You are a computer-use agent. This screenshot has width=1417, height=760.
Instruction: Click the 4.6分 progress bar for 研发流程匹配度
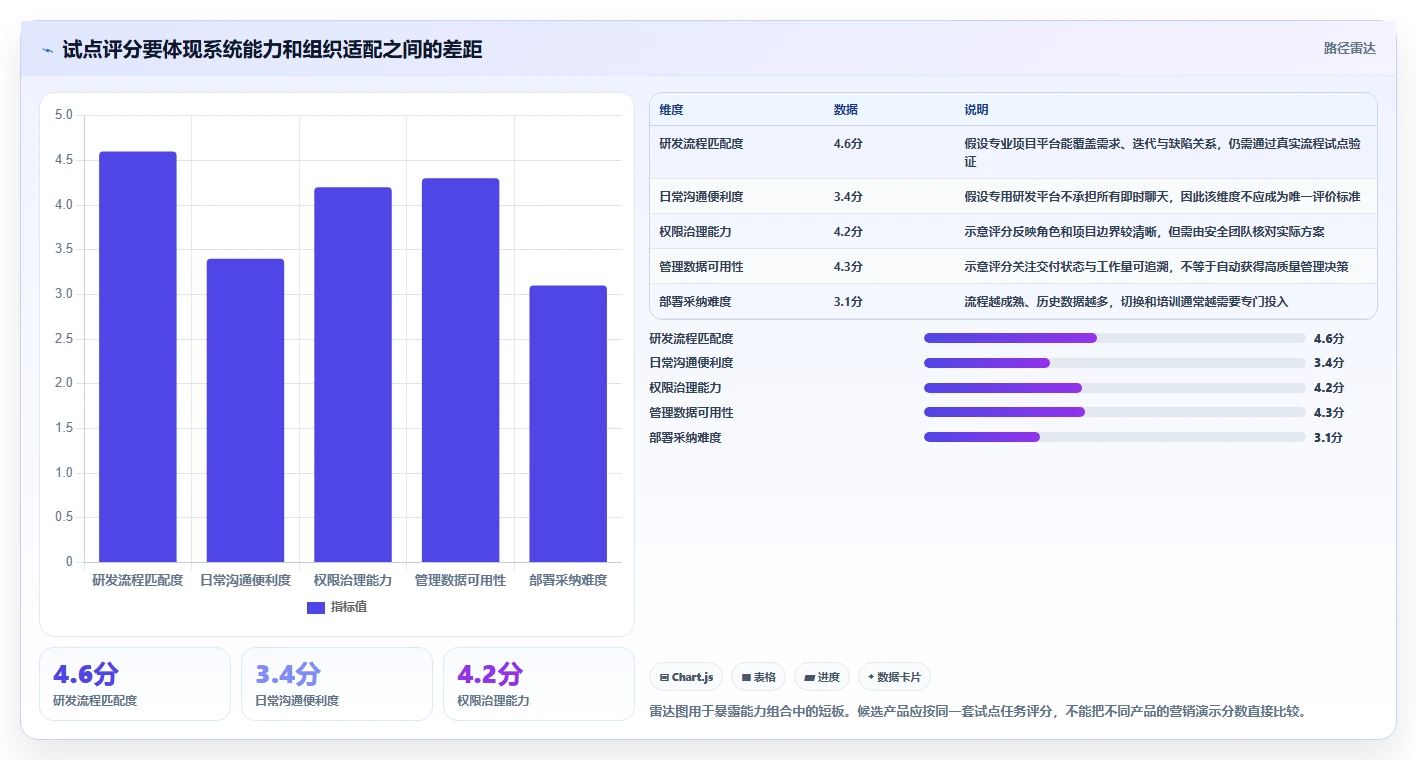pyautogui.click(x=1115, y=338)
